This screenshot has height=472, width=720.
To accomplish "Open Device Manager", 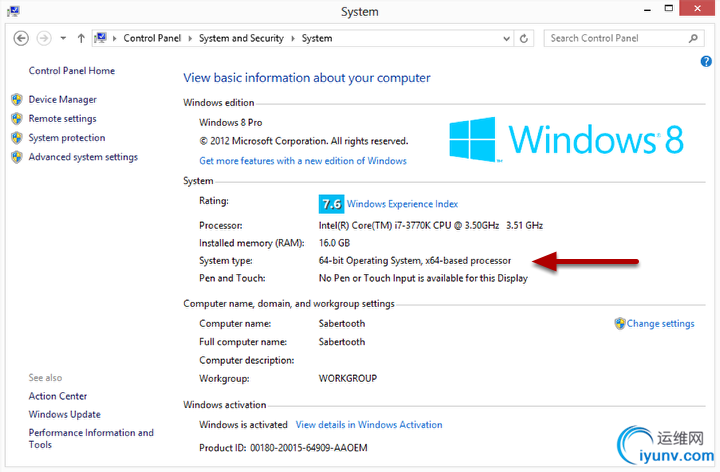I will click(x=62, y=100).
